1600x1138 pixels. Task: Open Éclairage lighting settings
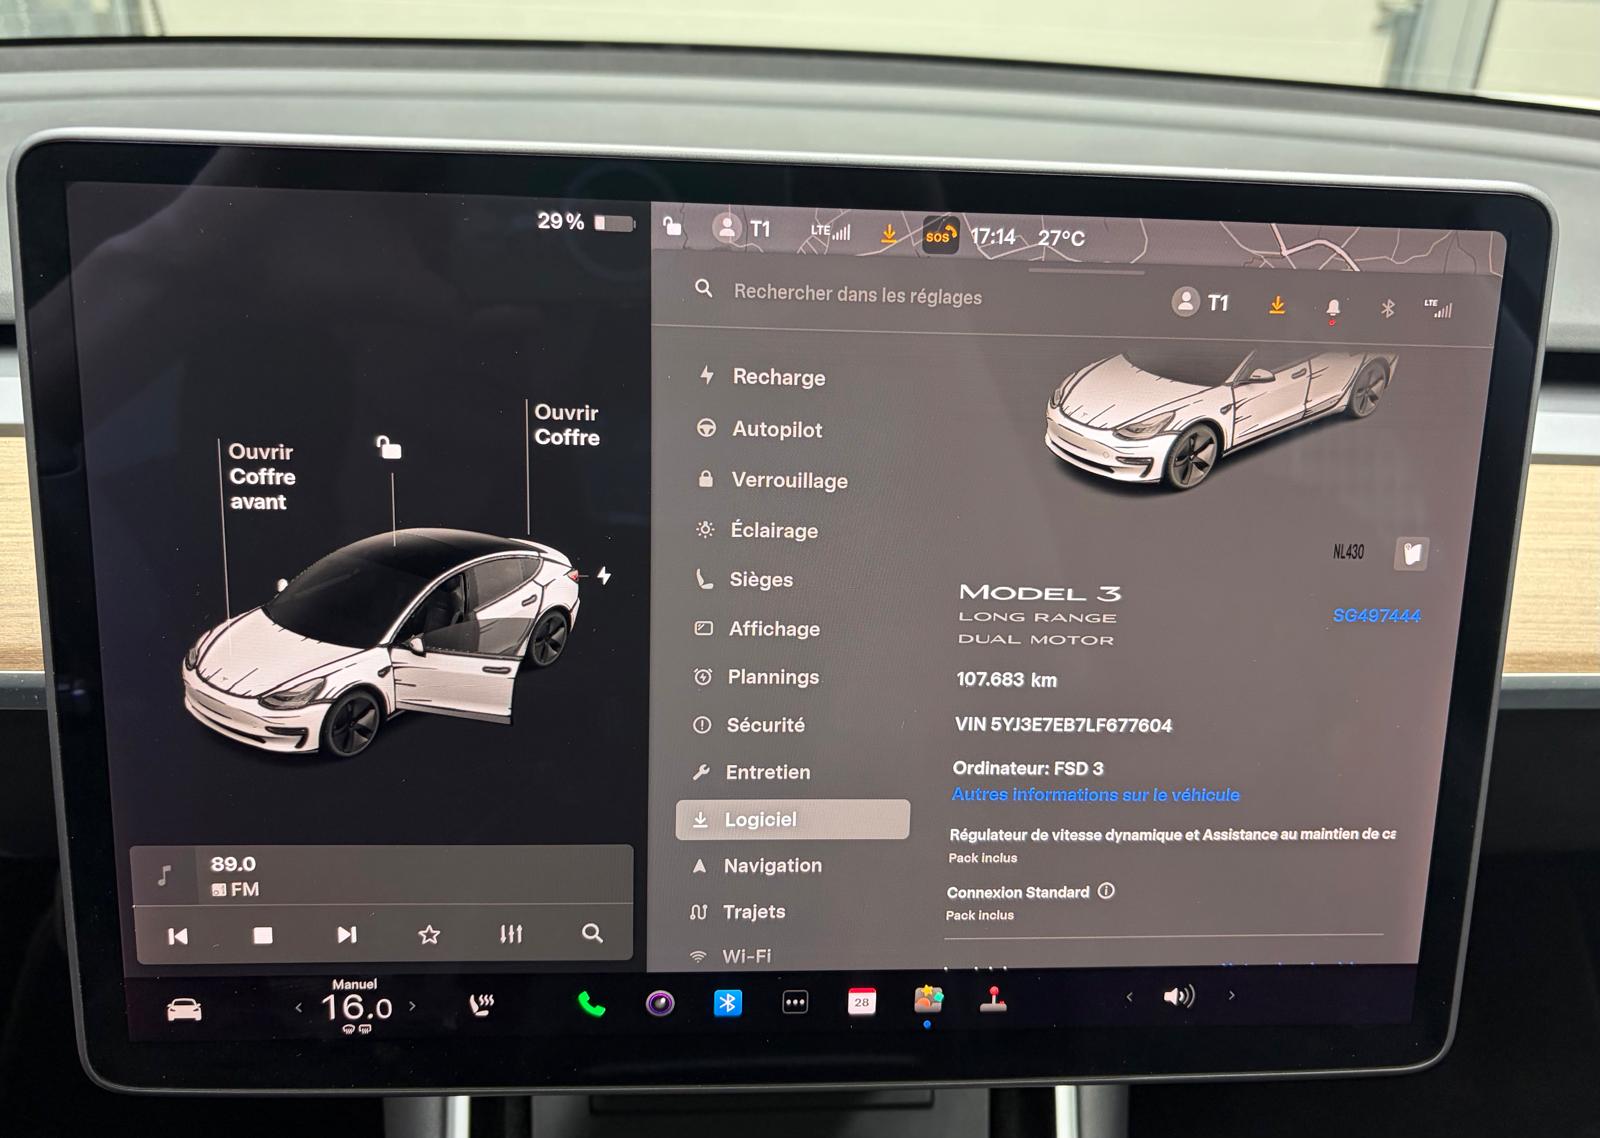click(757, 530)
